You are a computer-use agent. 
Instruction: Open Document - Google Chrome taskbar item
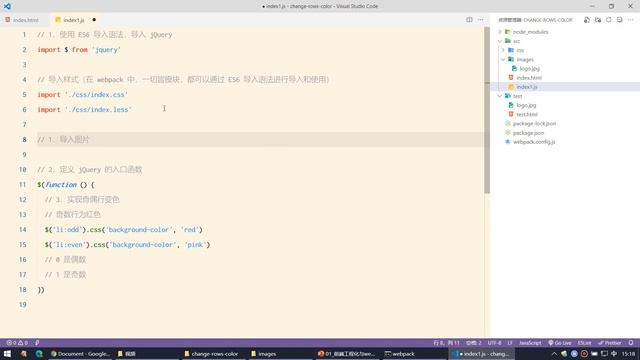pos(80,354)
